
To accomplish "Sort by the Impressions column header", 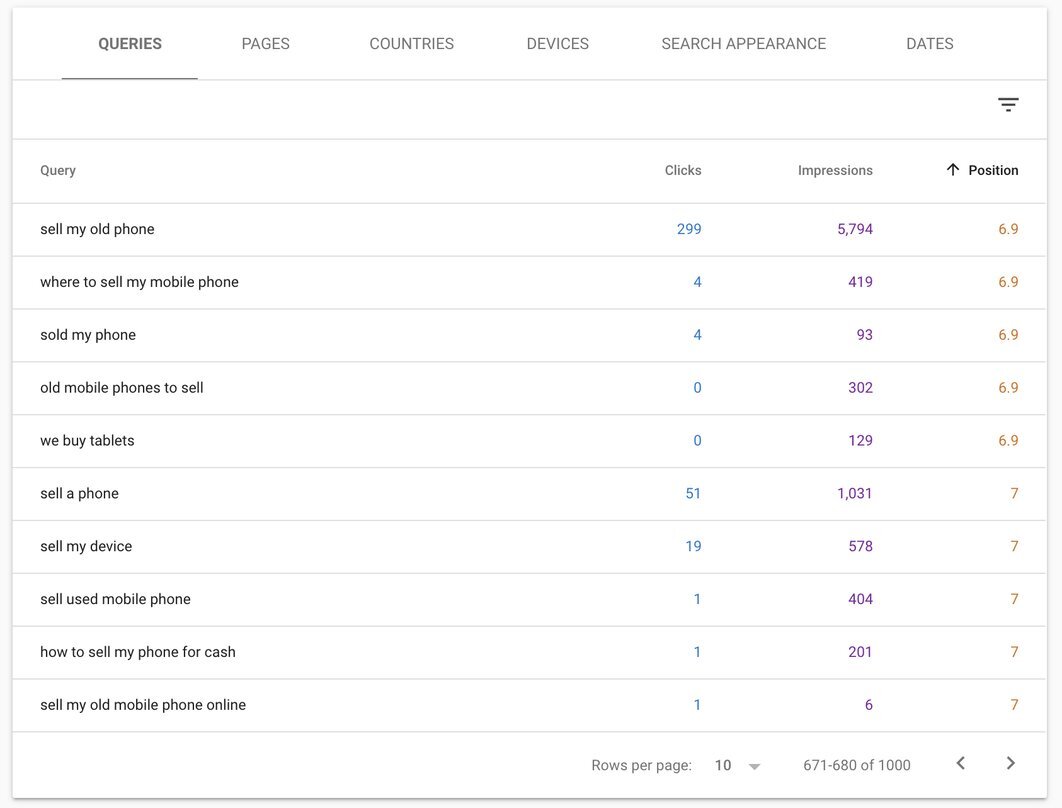I will pos(835,170).
